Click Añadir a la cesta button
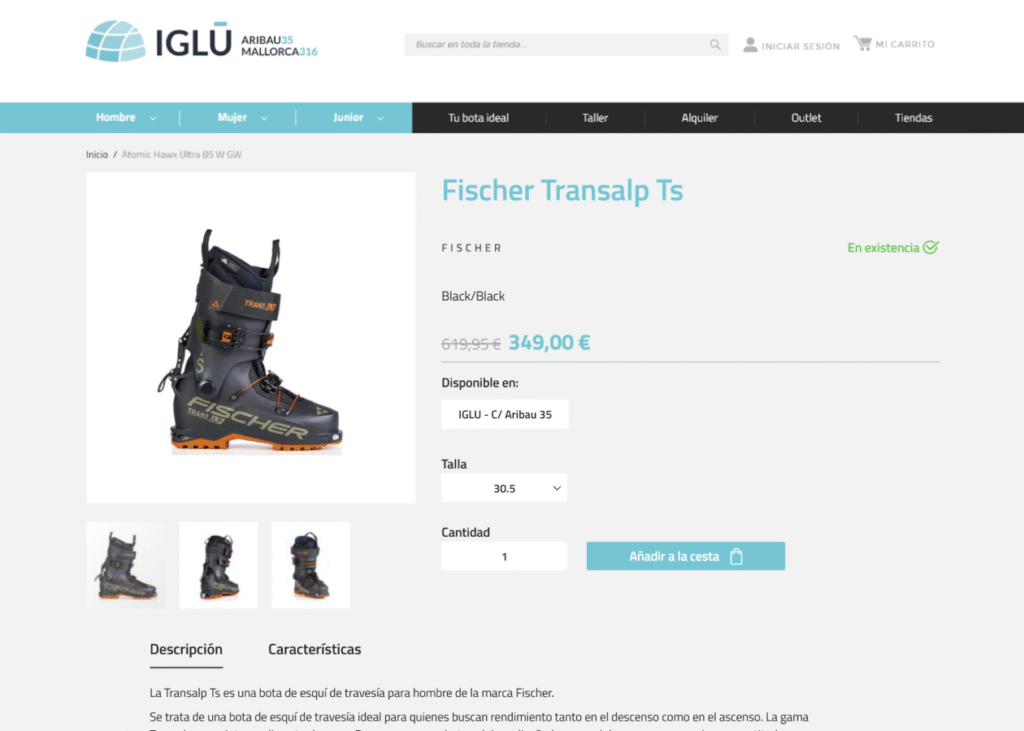 click(x=686, y=556)
